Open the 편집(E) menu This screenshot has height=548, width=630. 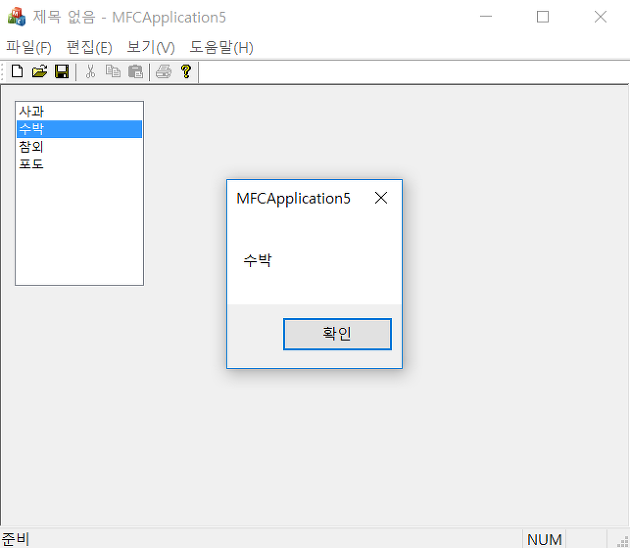89,47
